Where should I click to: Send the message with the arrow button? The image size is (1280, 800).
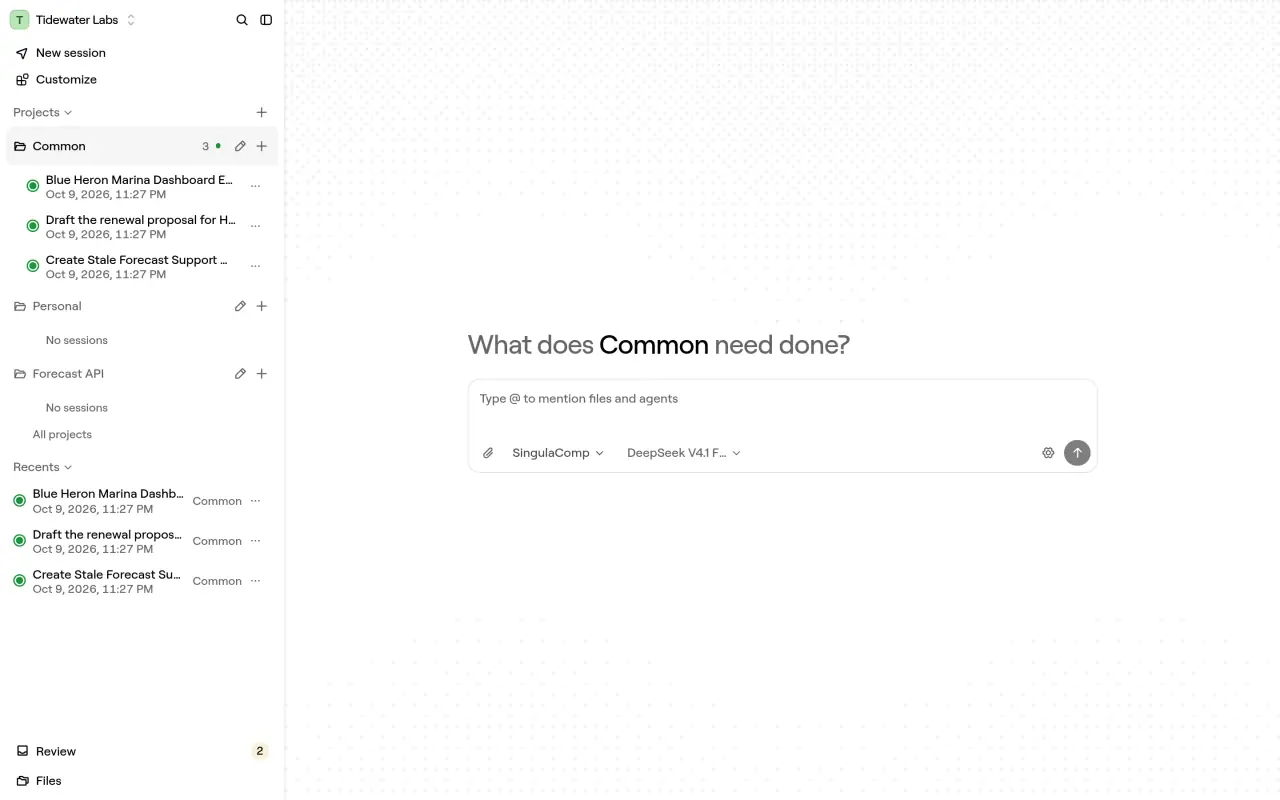click(1077, 453)
